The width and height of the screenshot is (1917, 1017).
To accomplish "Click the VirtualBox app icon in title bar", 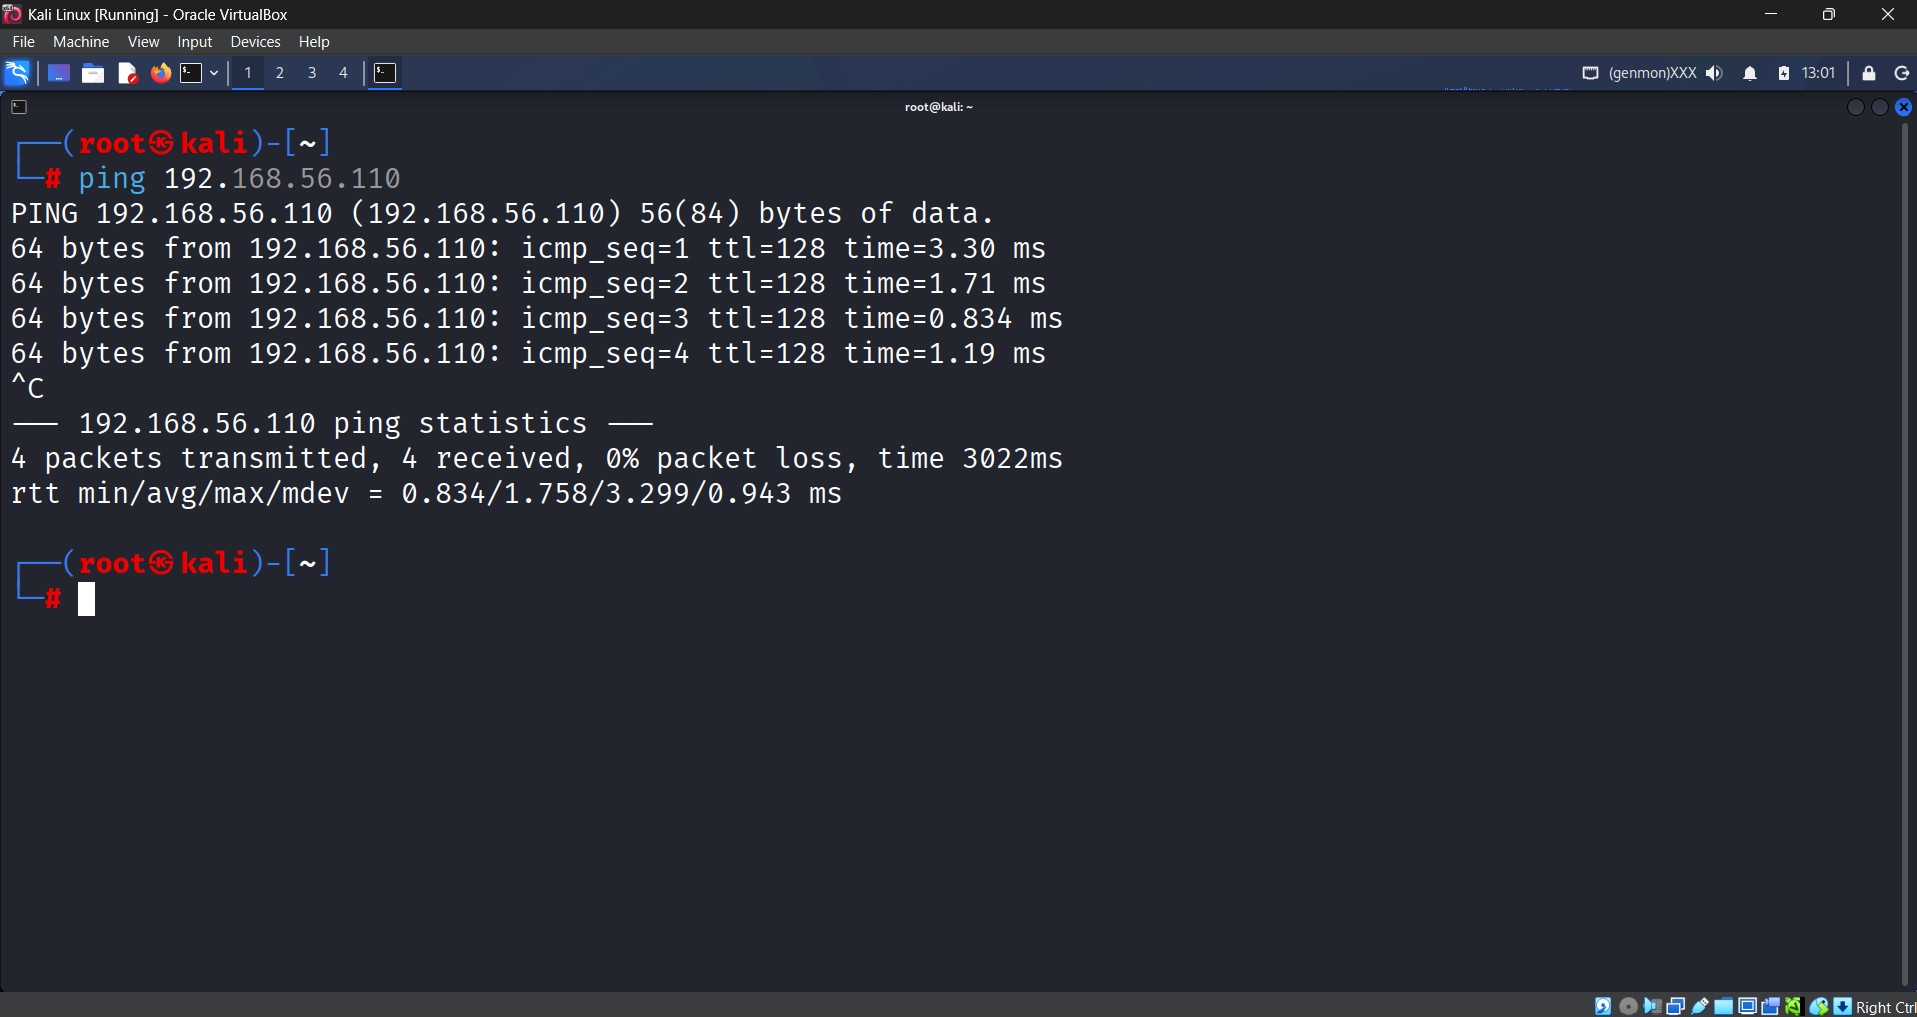I will pyautogui.click(x=12, y=13).
